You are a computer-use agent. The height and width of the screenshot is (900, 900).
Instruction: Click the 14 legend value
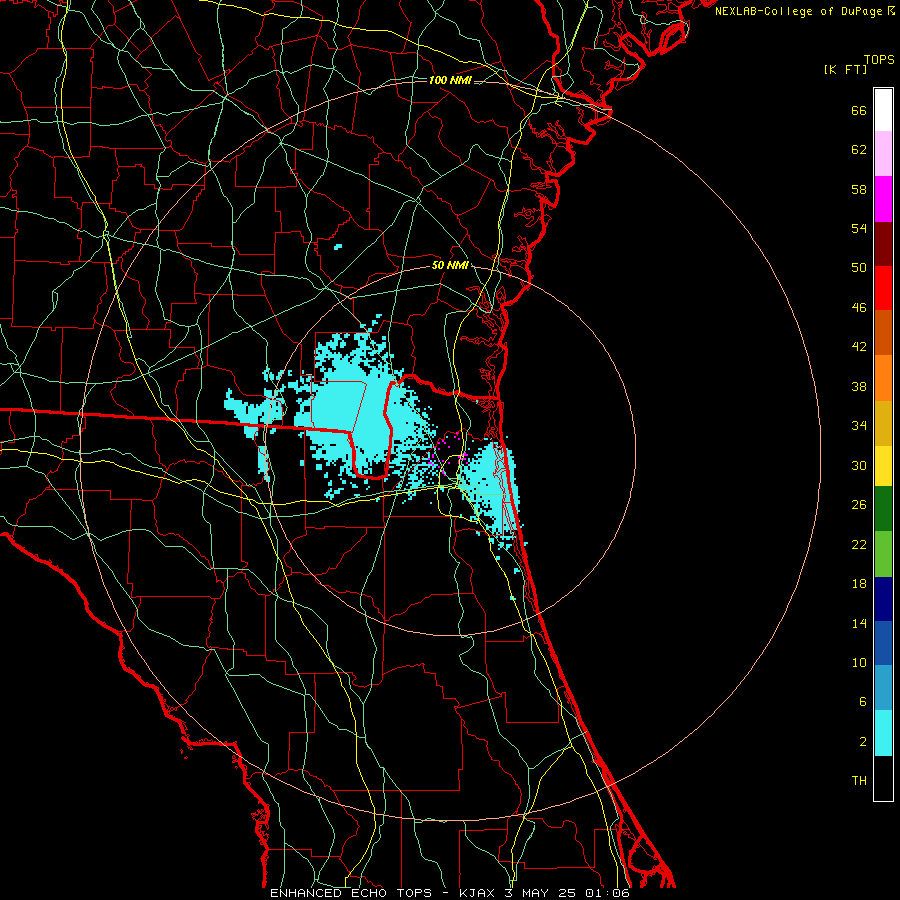[x=859, y=623]
